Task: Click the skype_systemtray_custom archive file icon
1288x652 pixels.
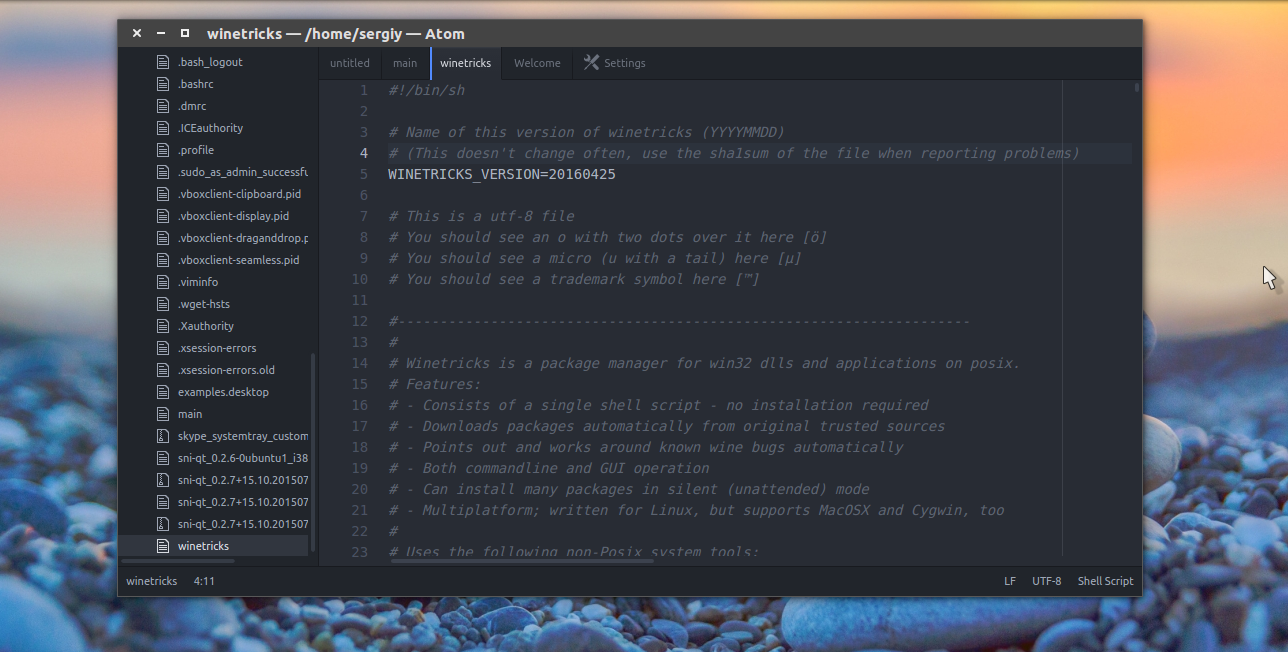Action: pos(163,436)
